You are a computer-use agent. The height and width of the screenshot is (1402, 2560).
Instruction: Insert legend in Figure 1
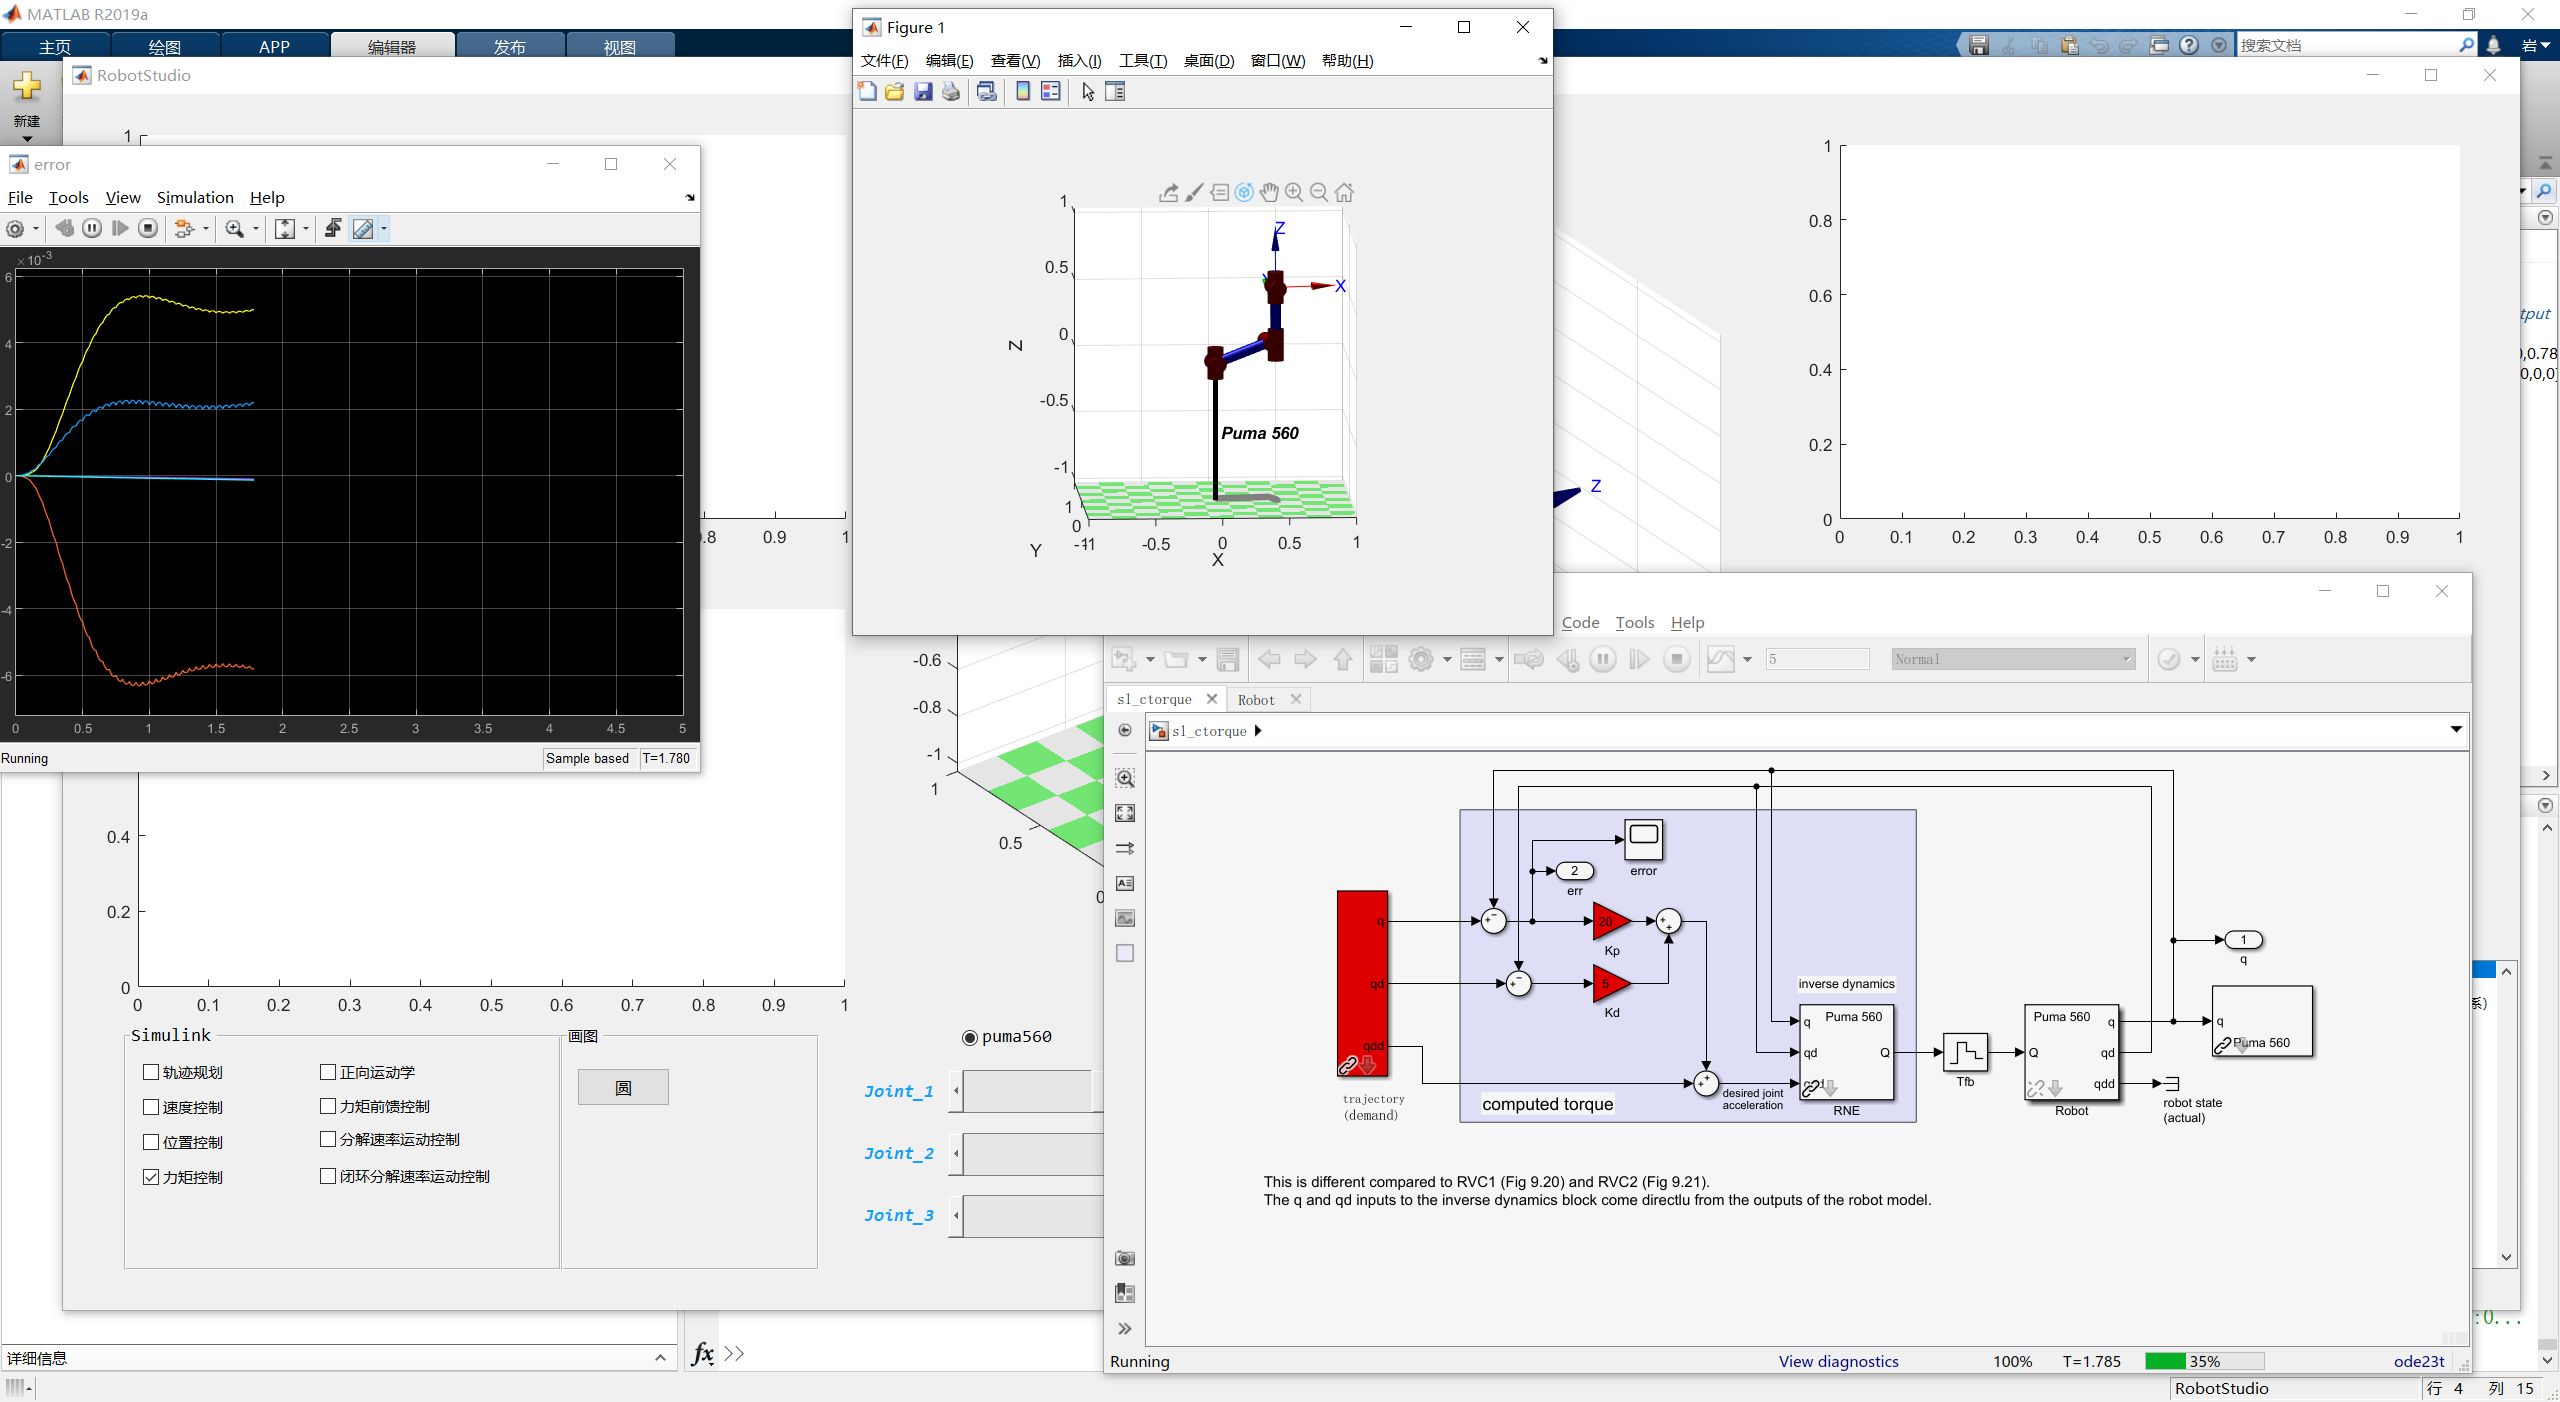click(1051, 91)
